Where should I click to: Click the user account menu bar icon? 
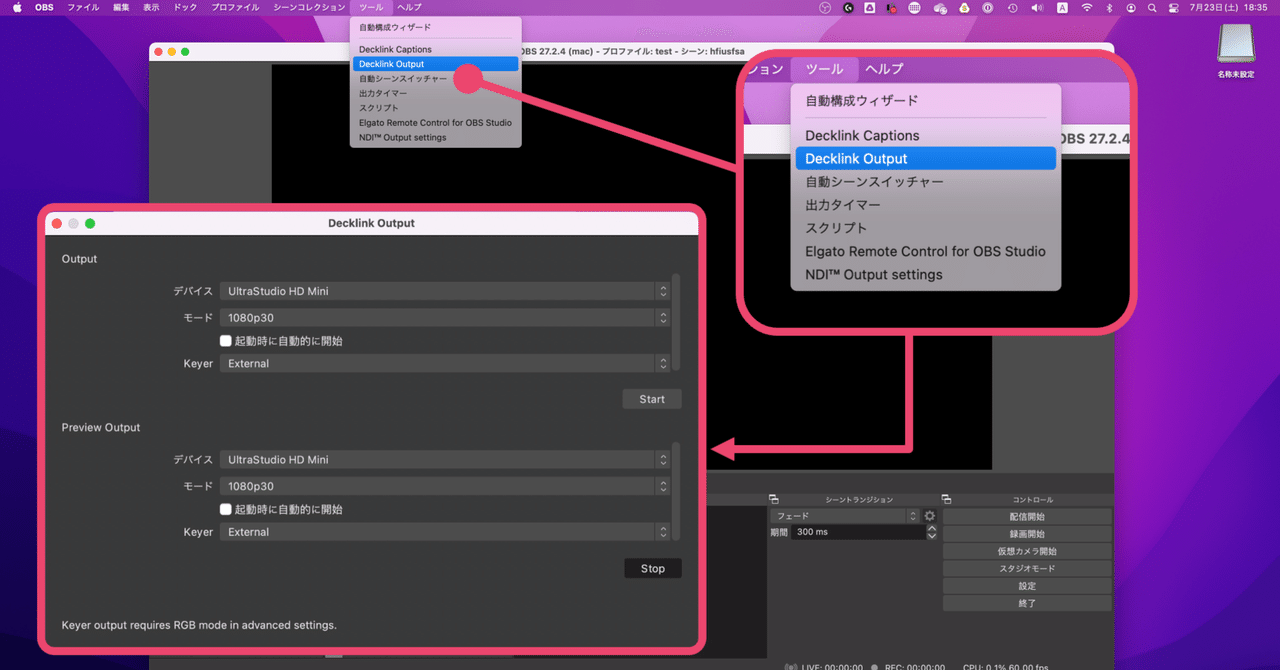pos(1131,7)
